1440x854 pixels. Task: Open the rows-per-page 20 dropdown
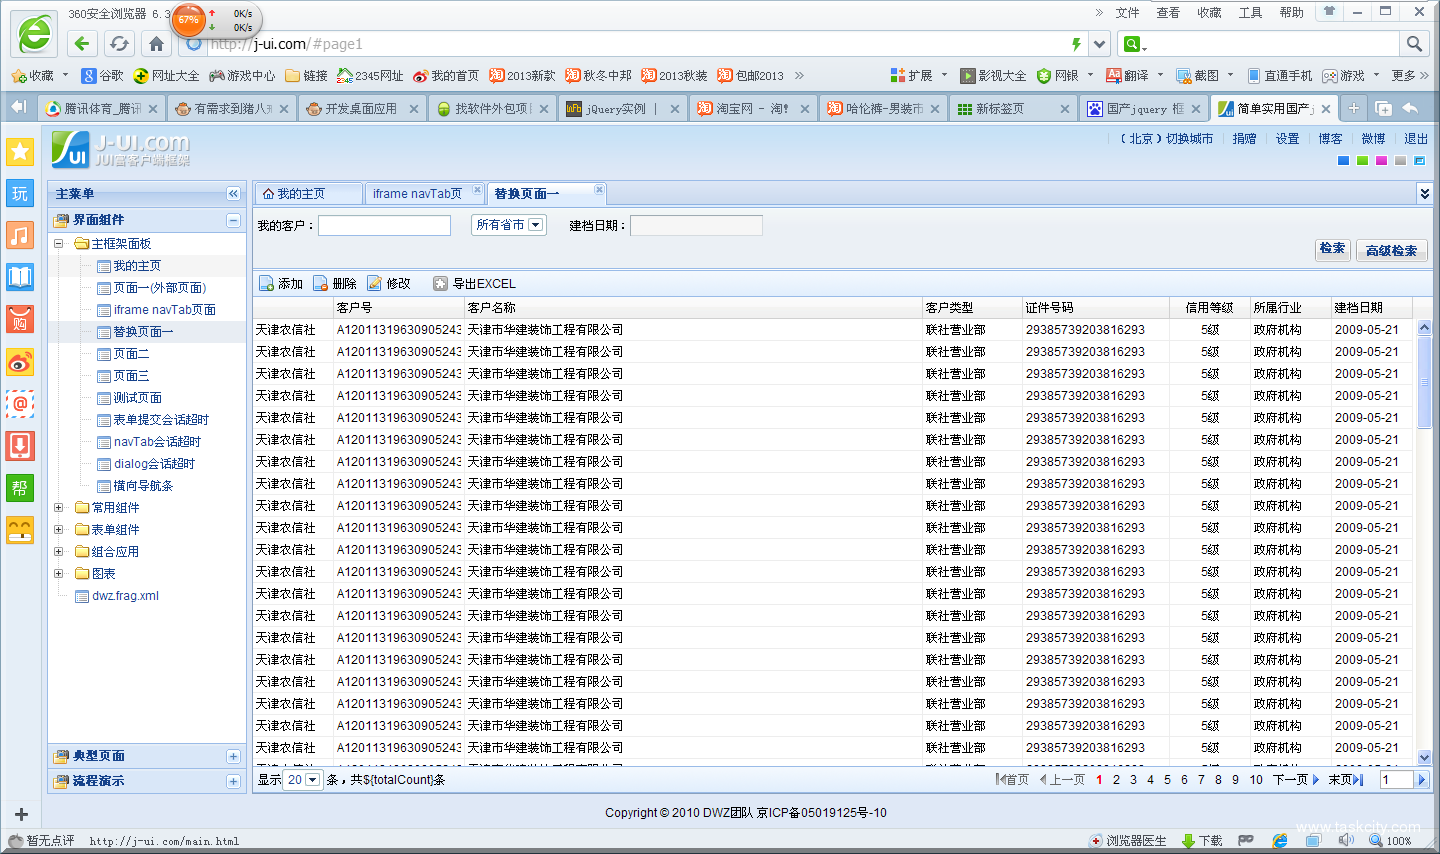pyautogui.click(x=302, y=780)
